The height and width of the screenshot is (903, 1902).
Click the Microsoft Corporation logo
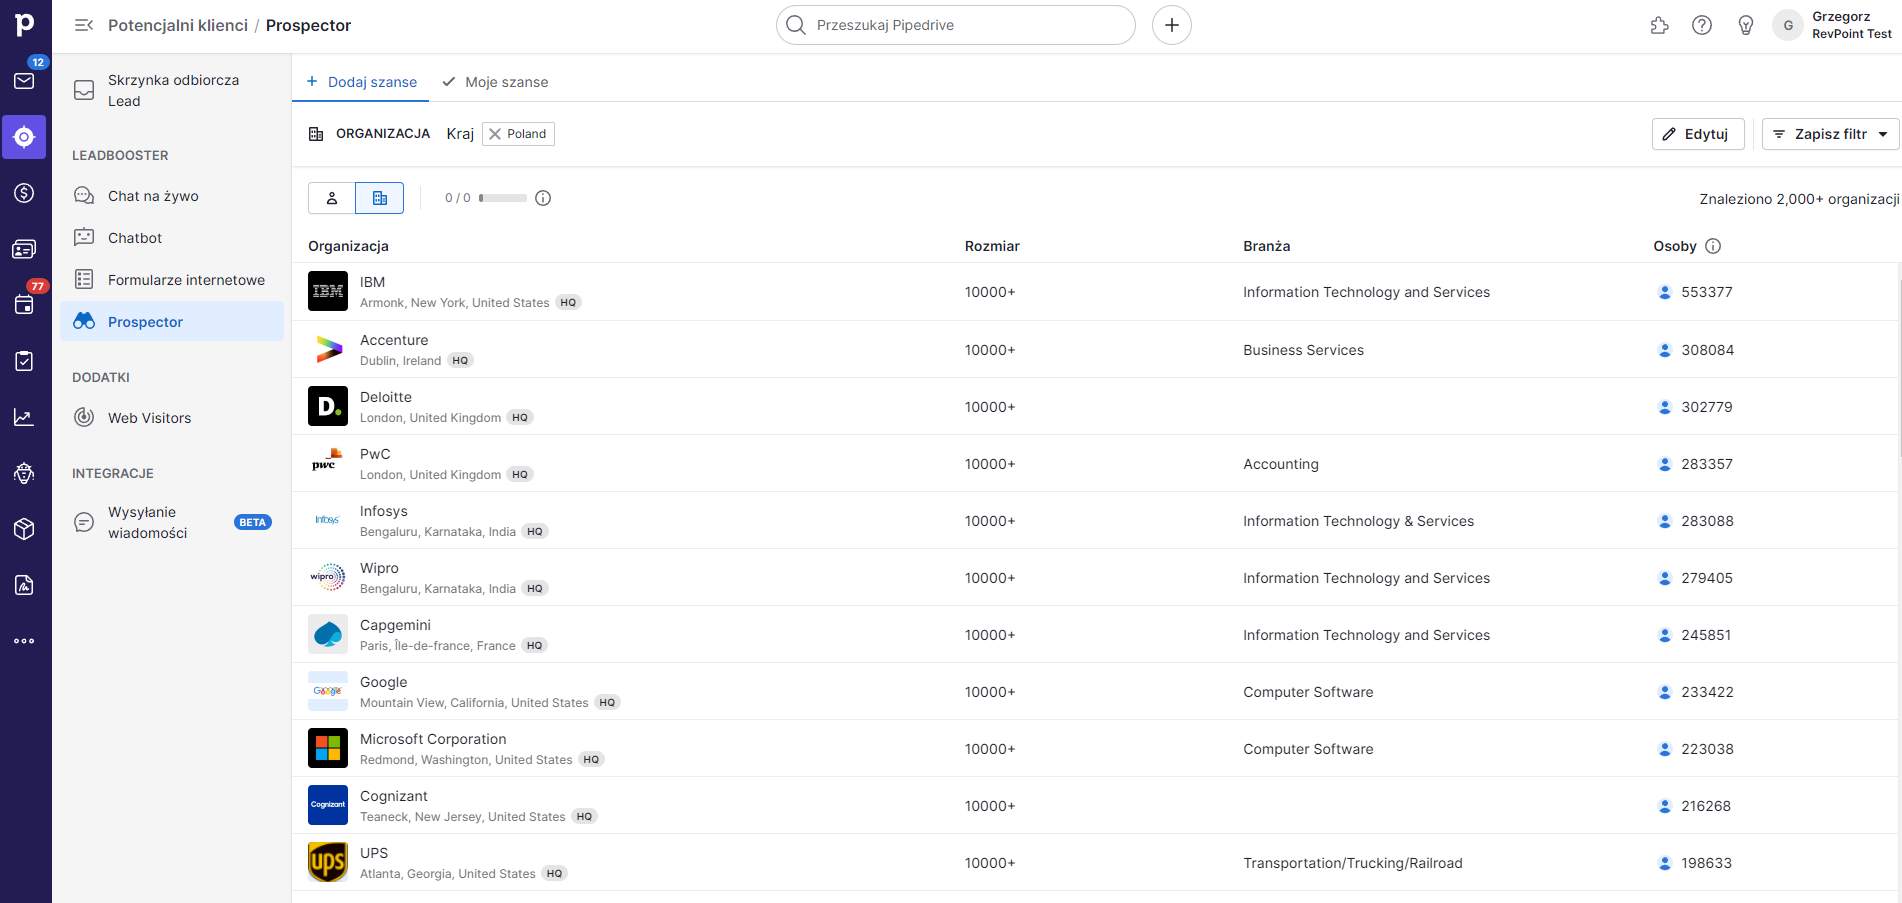point(328,748)
